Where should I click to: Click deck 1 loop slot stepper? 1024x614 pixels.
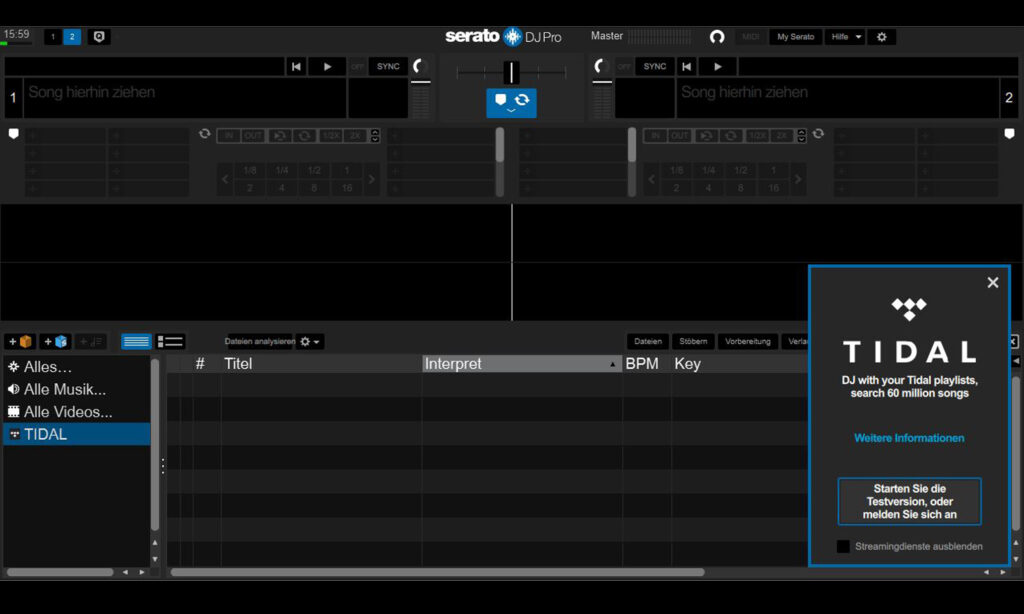click(x=375, y=136)
